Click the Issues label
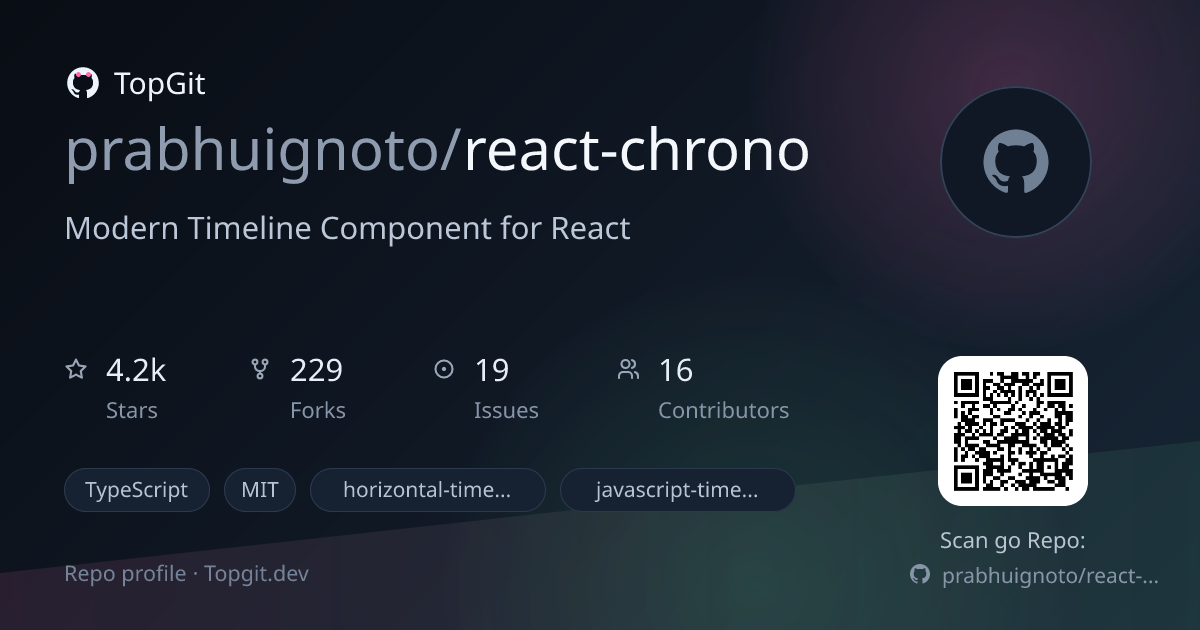The image size is (1200, 630). coord(506,411)
